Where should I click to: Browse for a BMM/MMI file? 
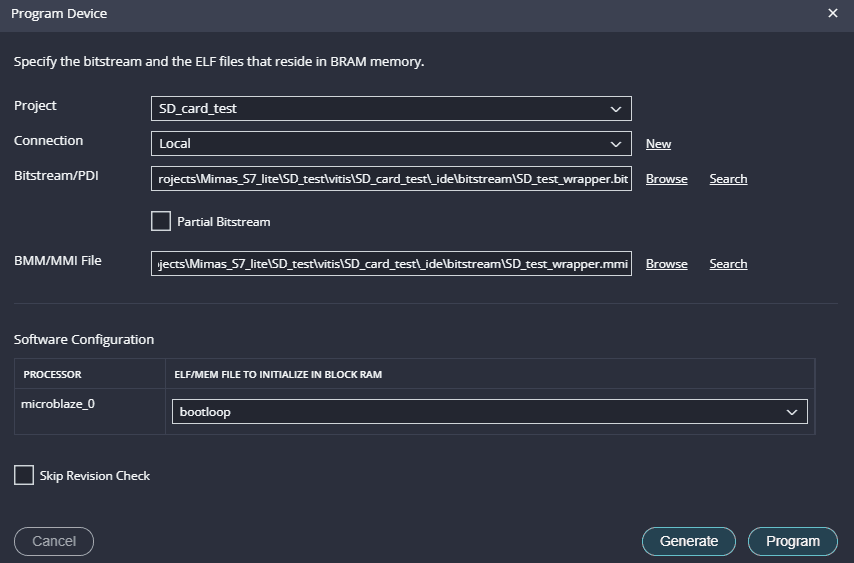tap(666, 264)
